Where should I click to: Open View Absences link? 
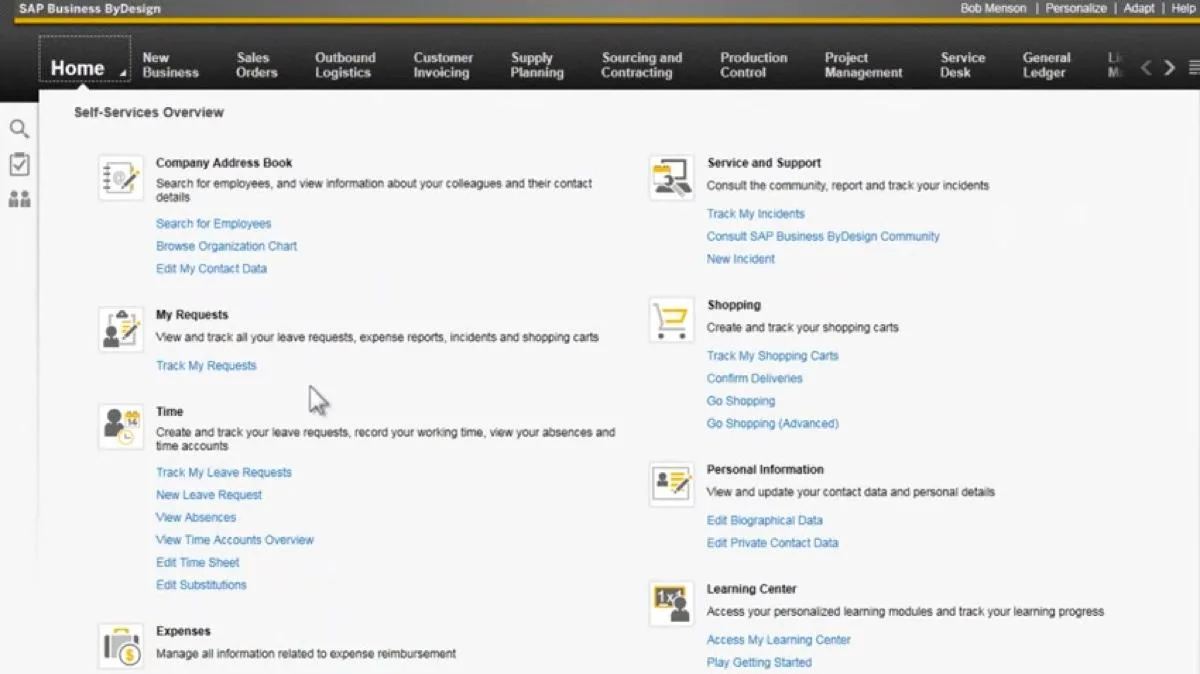[196, 518]
